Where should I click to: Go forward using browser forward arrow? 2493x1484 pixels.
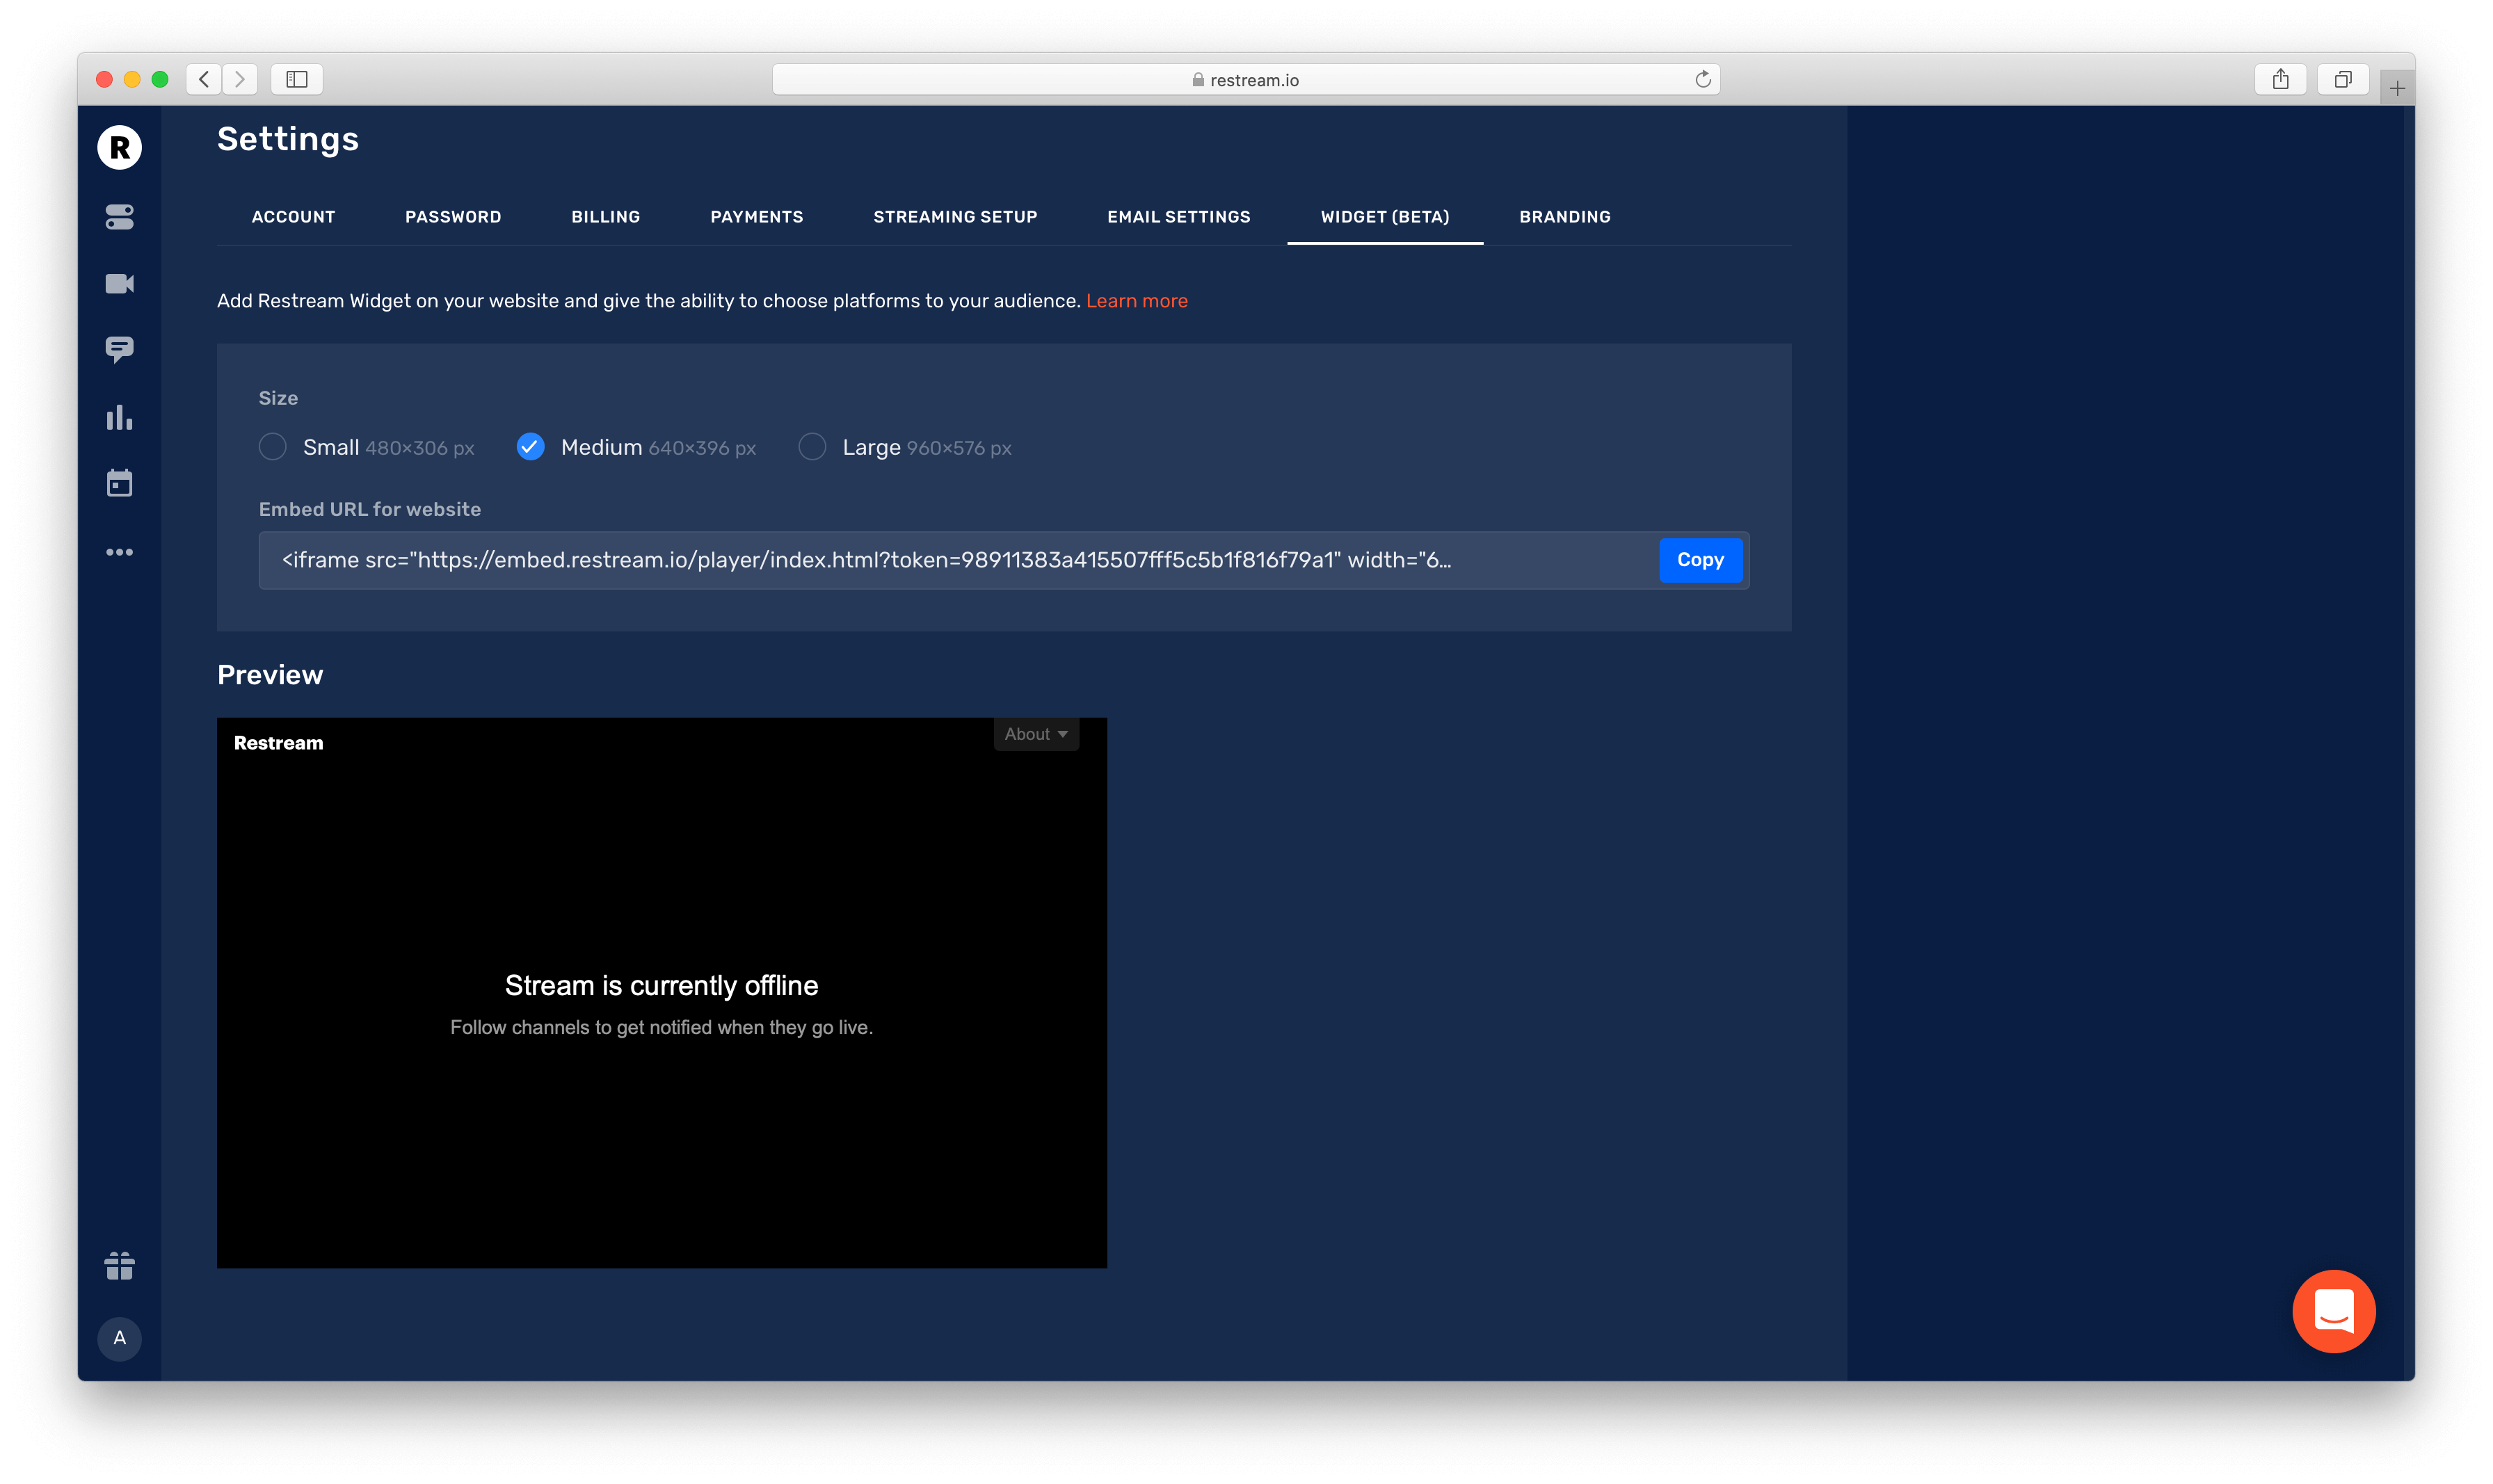[240, 79]
